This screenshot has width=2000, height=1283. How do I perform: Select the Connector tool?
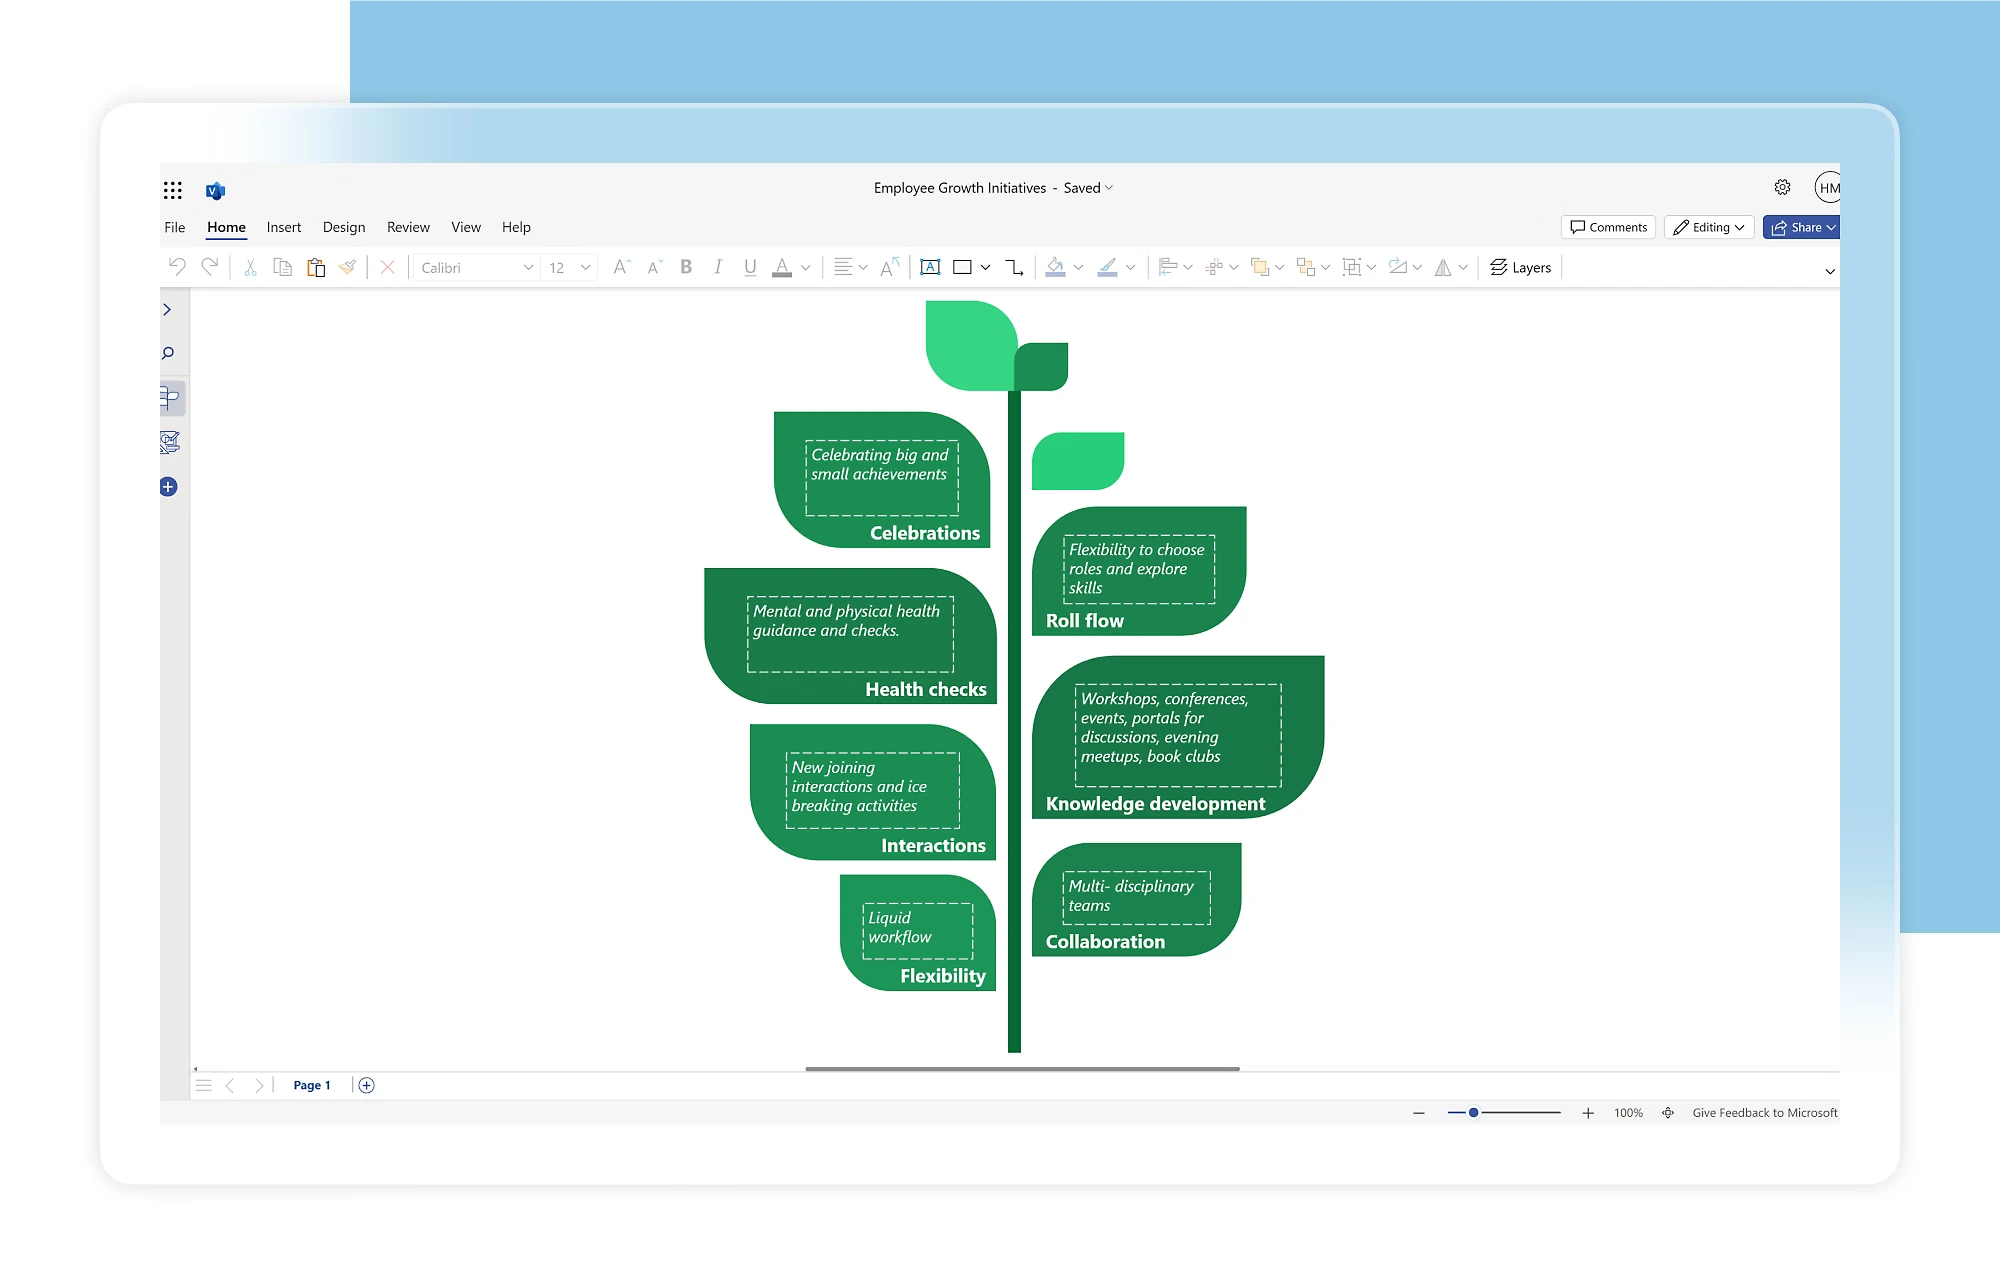(x=1014, y=267)
